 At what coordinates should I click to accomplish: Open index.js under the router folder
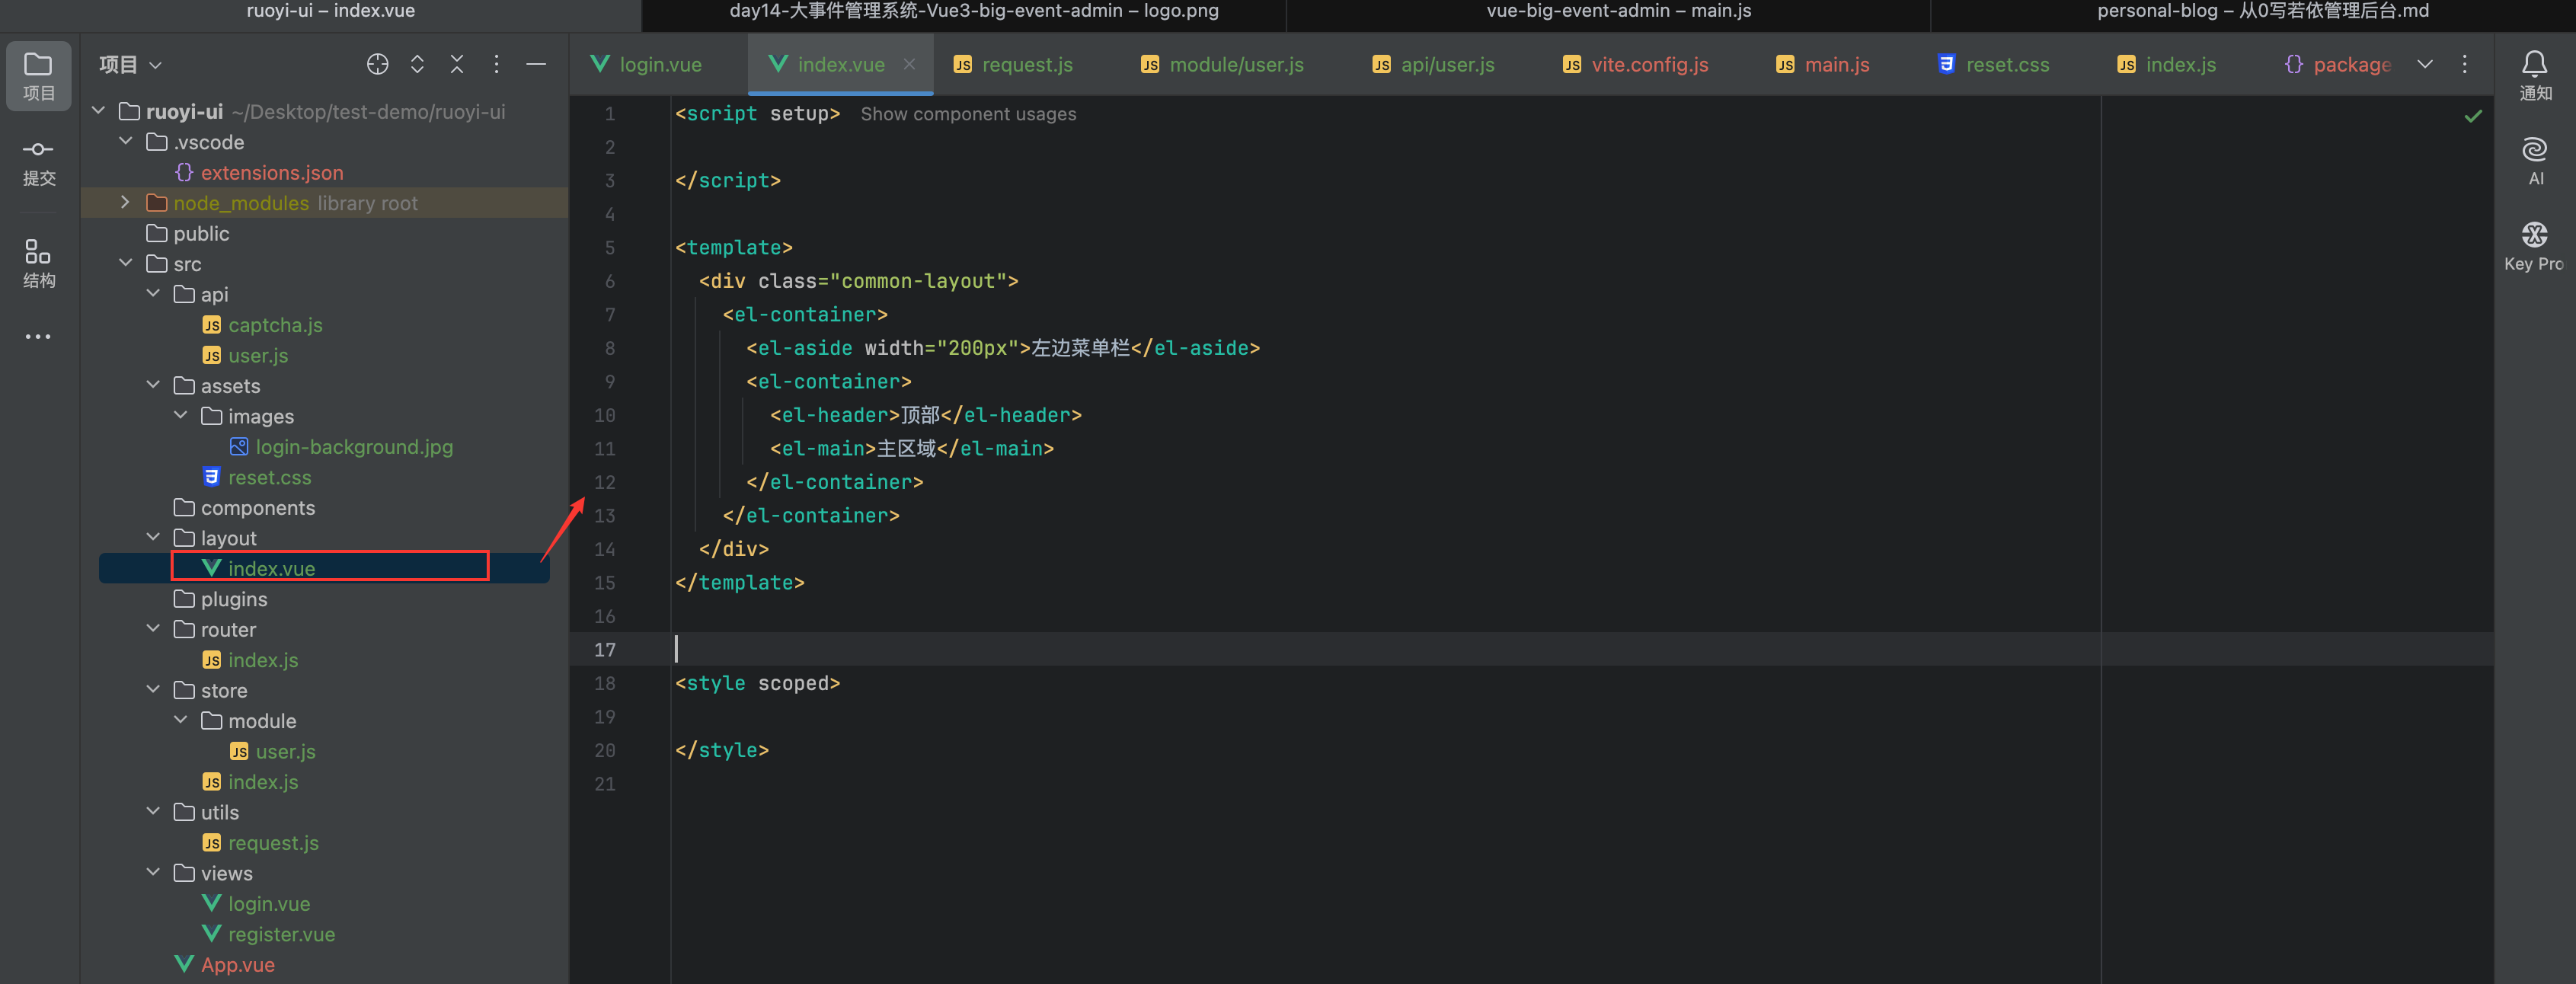(263, 659)
